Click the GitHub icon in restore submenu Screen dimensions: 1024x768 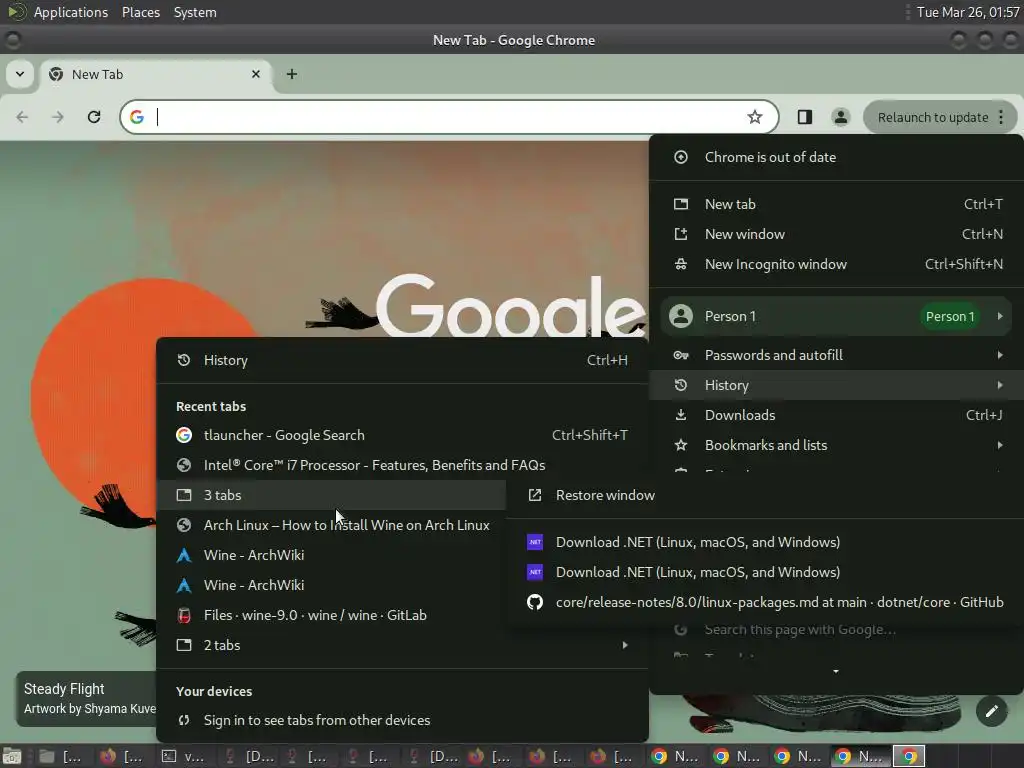[x=535, y=602]
